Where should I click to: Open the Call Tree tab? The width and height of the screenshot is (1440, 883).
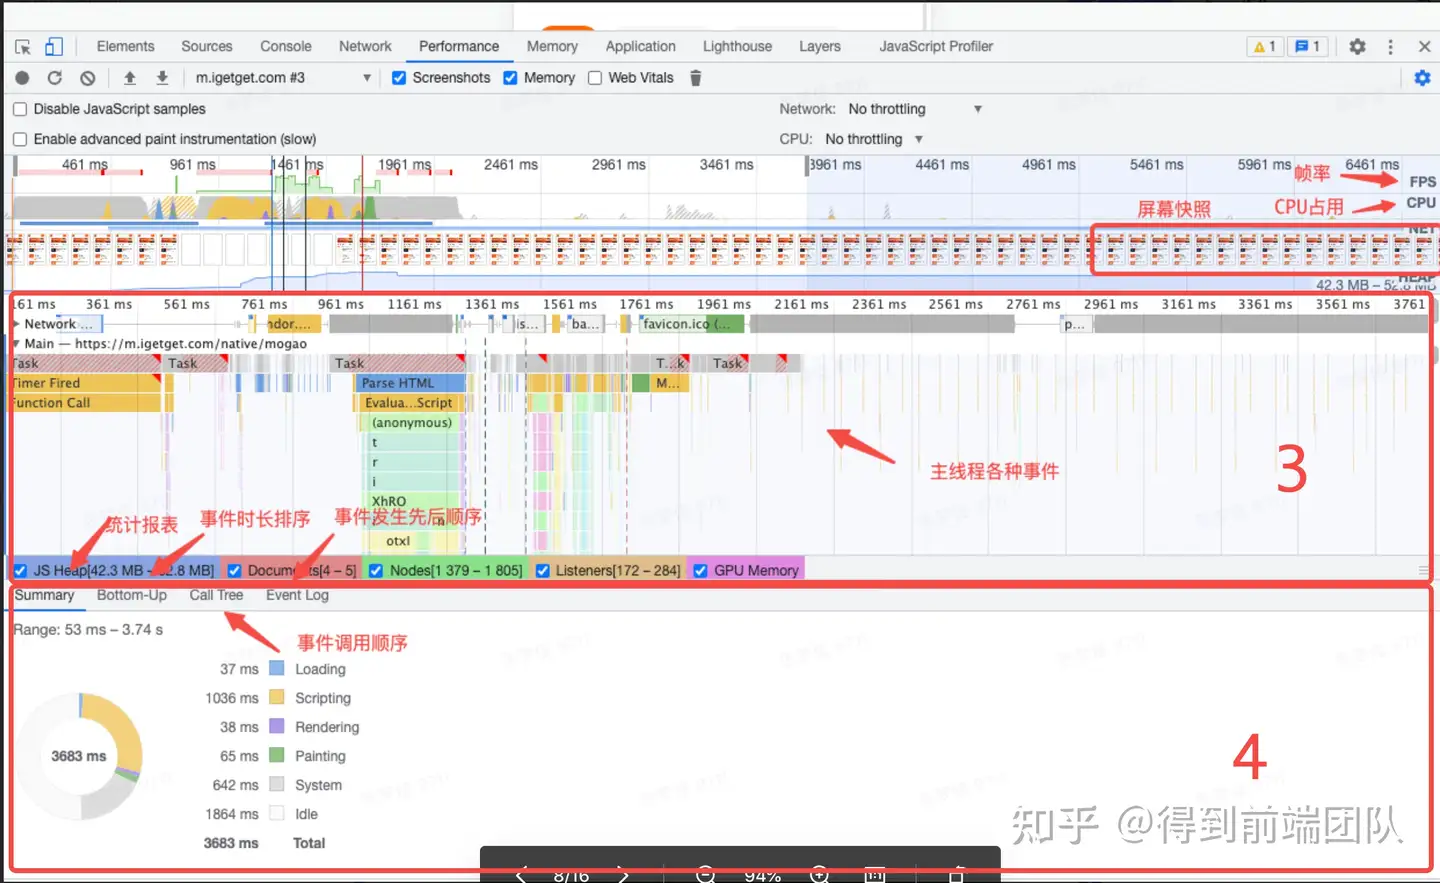click(x=216, y=595)
